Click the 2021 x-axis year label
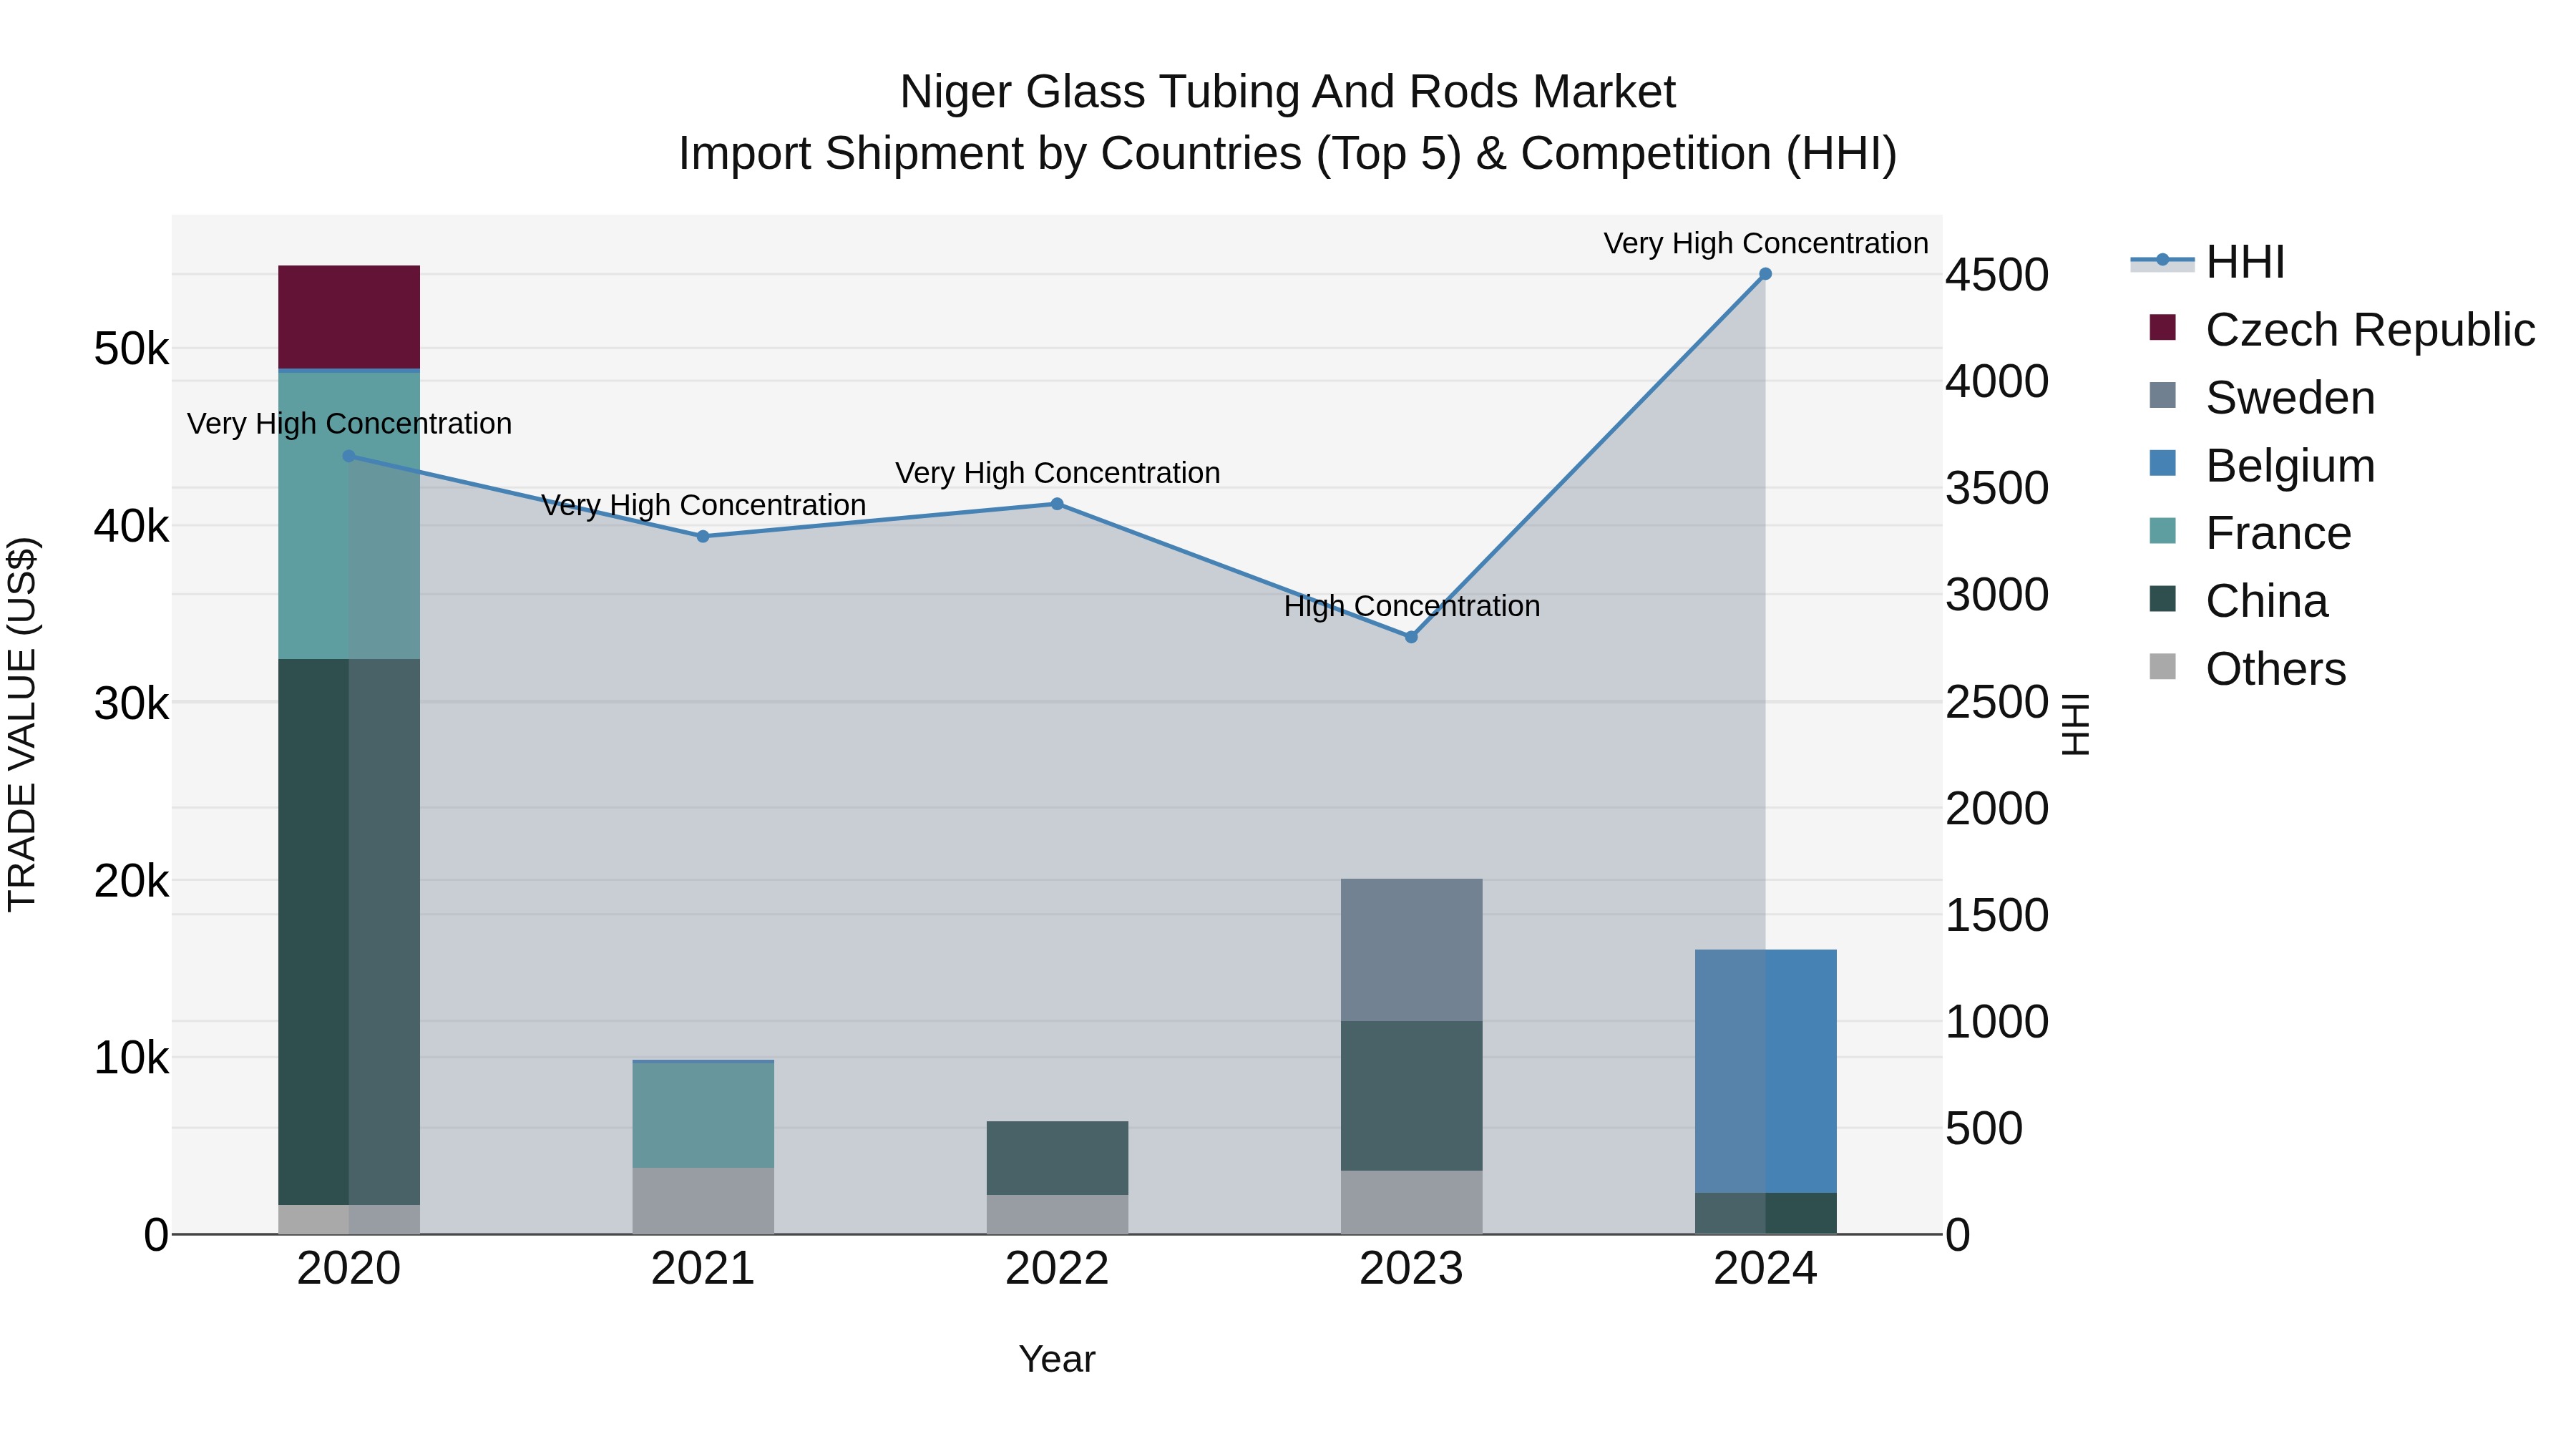Viewport: 2576px width, 1449px height. click(x=703, y=1269)
